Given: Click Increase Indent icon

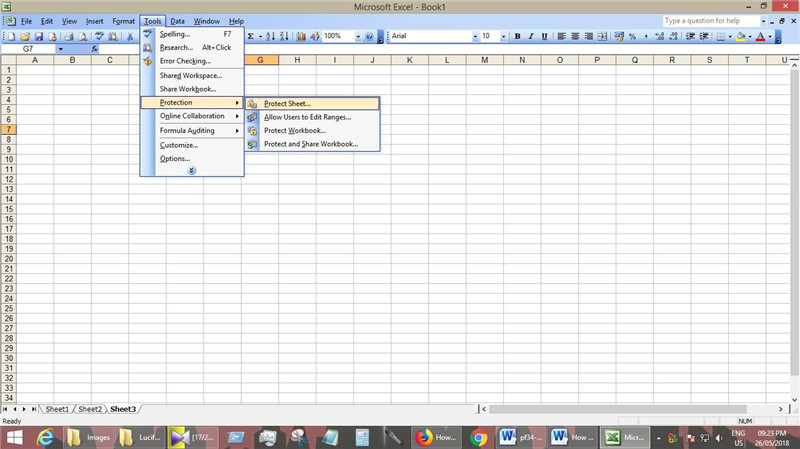Looking at the screenshot, I should [704, 36].
